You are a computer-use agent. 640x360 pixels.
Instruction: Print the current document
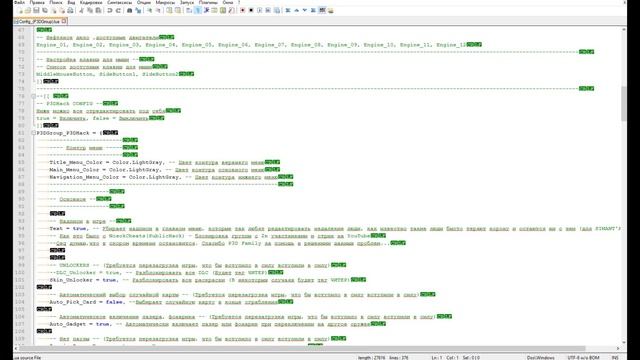(71, 10)
